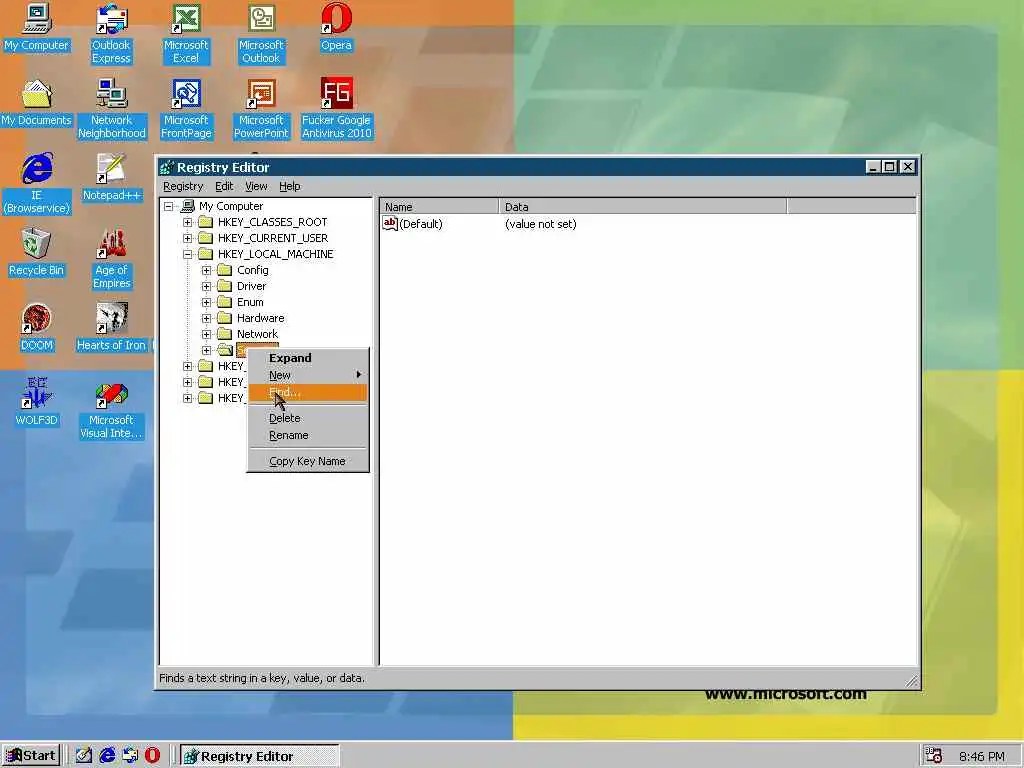Select the HKEY_CURRENT_USER key label
This screenshot has height=768, width=1024.
click(273, 238)
